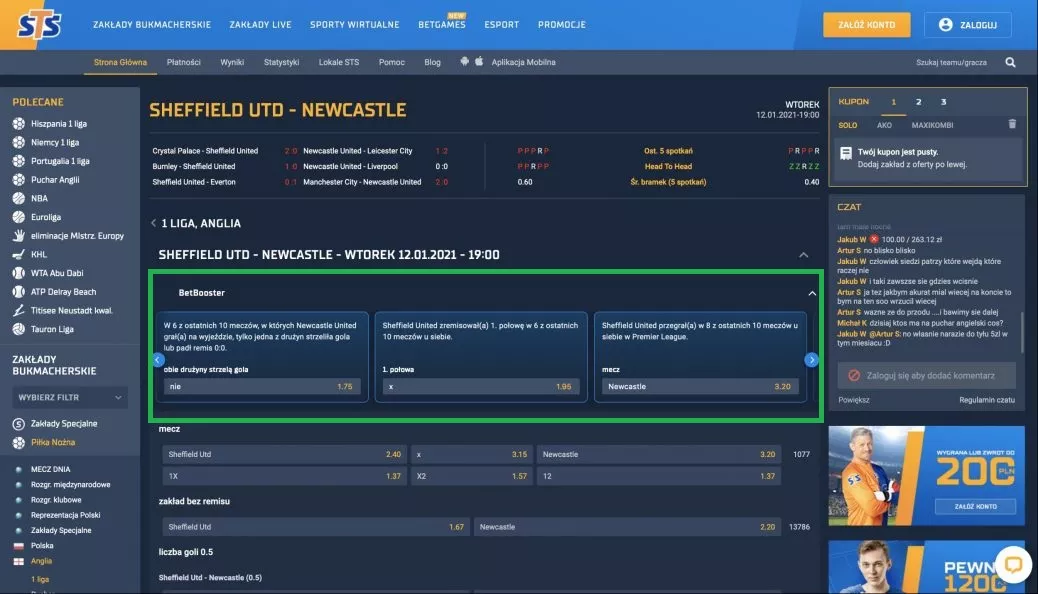
Task: Select the Sheffield Utd 2.40 match odds
Action: [x=284, y=454]
